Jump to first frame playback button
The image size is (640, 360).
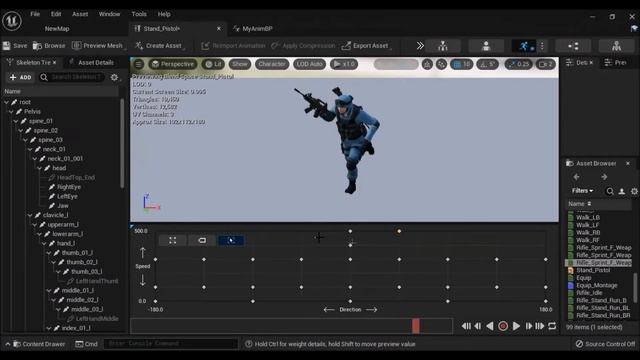(x=466, y=326)
